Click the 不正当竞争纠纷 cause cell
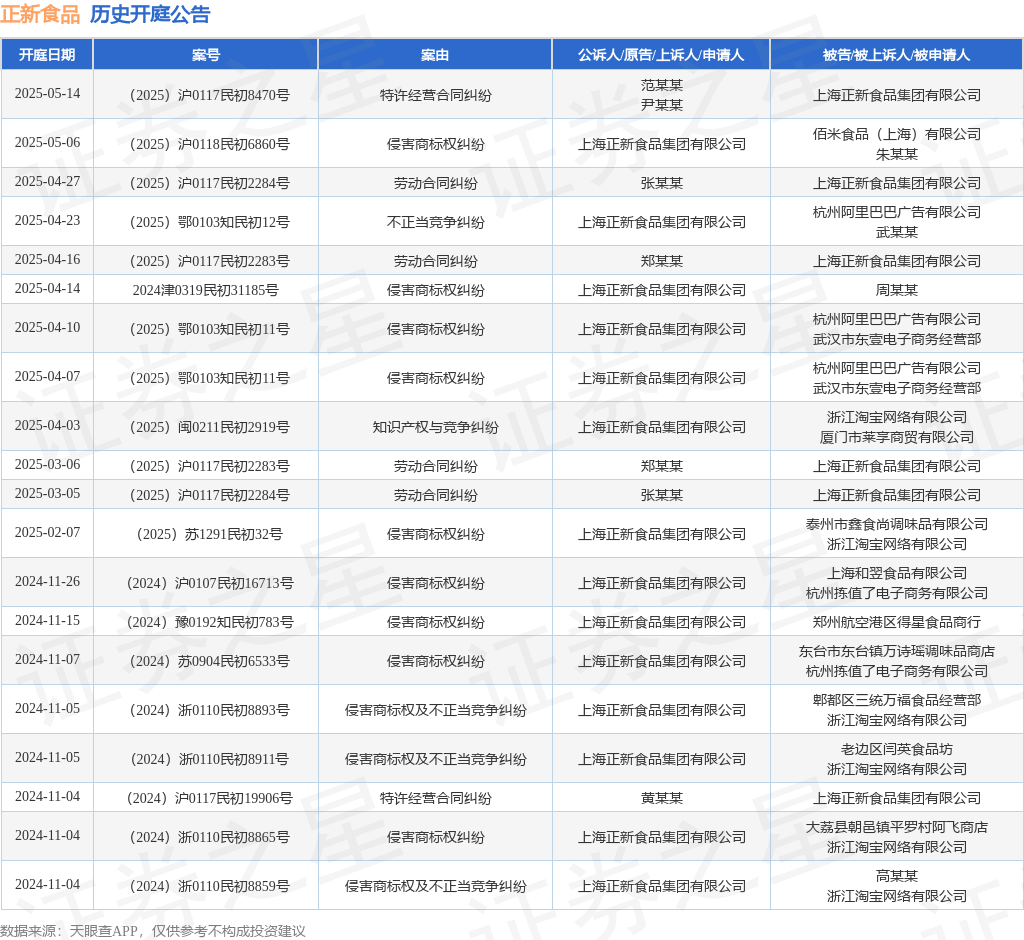Screen dimensions: 1024x940 point(436,222)
